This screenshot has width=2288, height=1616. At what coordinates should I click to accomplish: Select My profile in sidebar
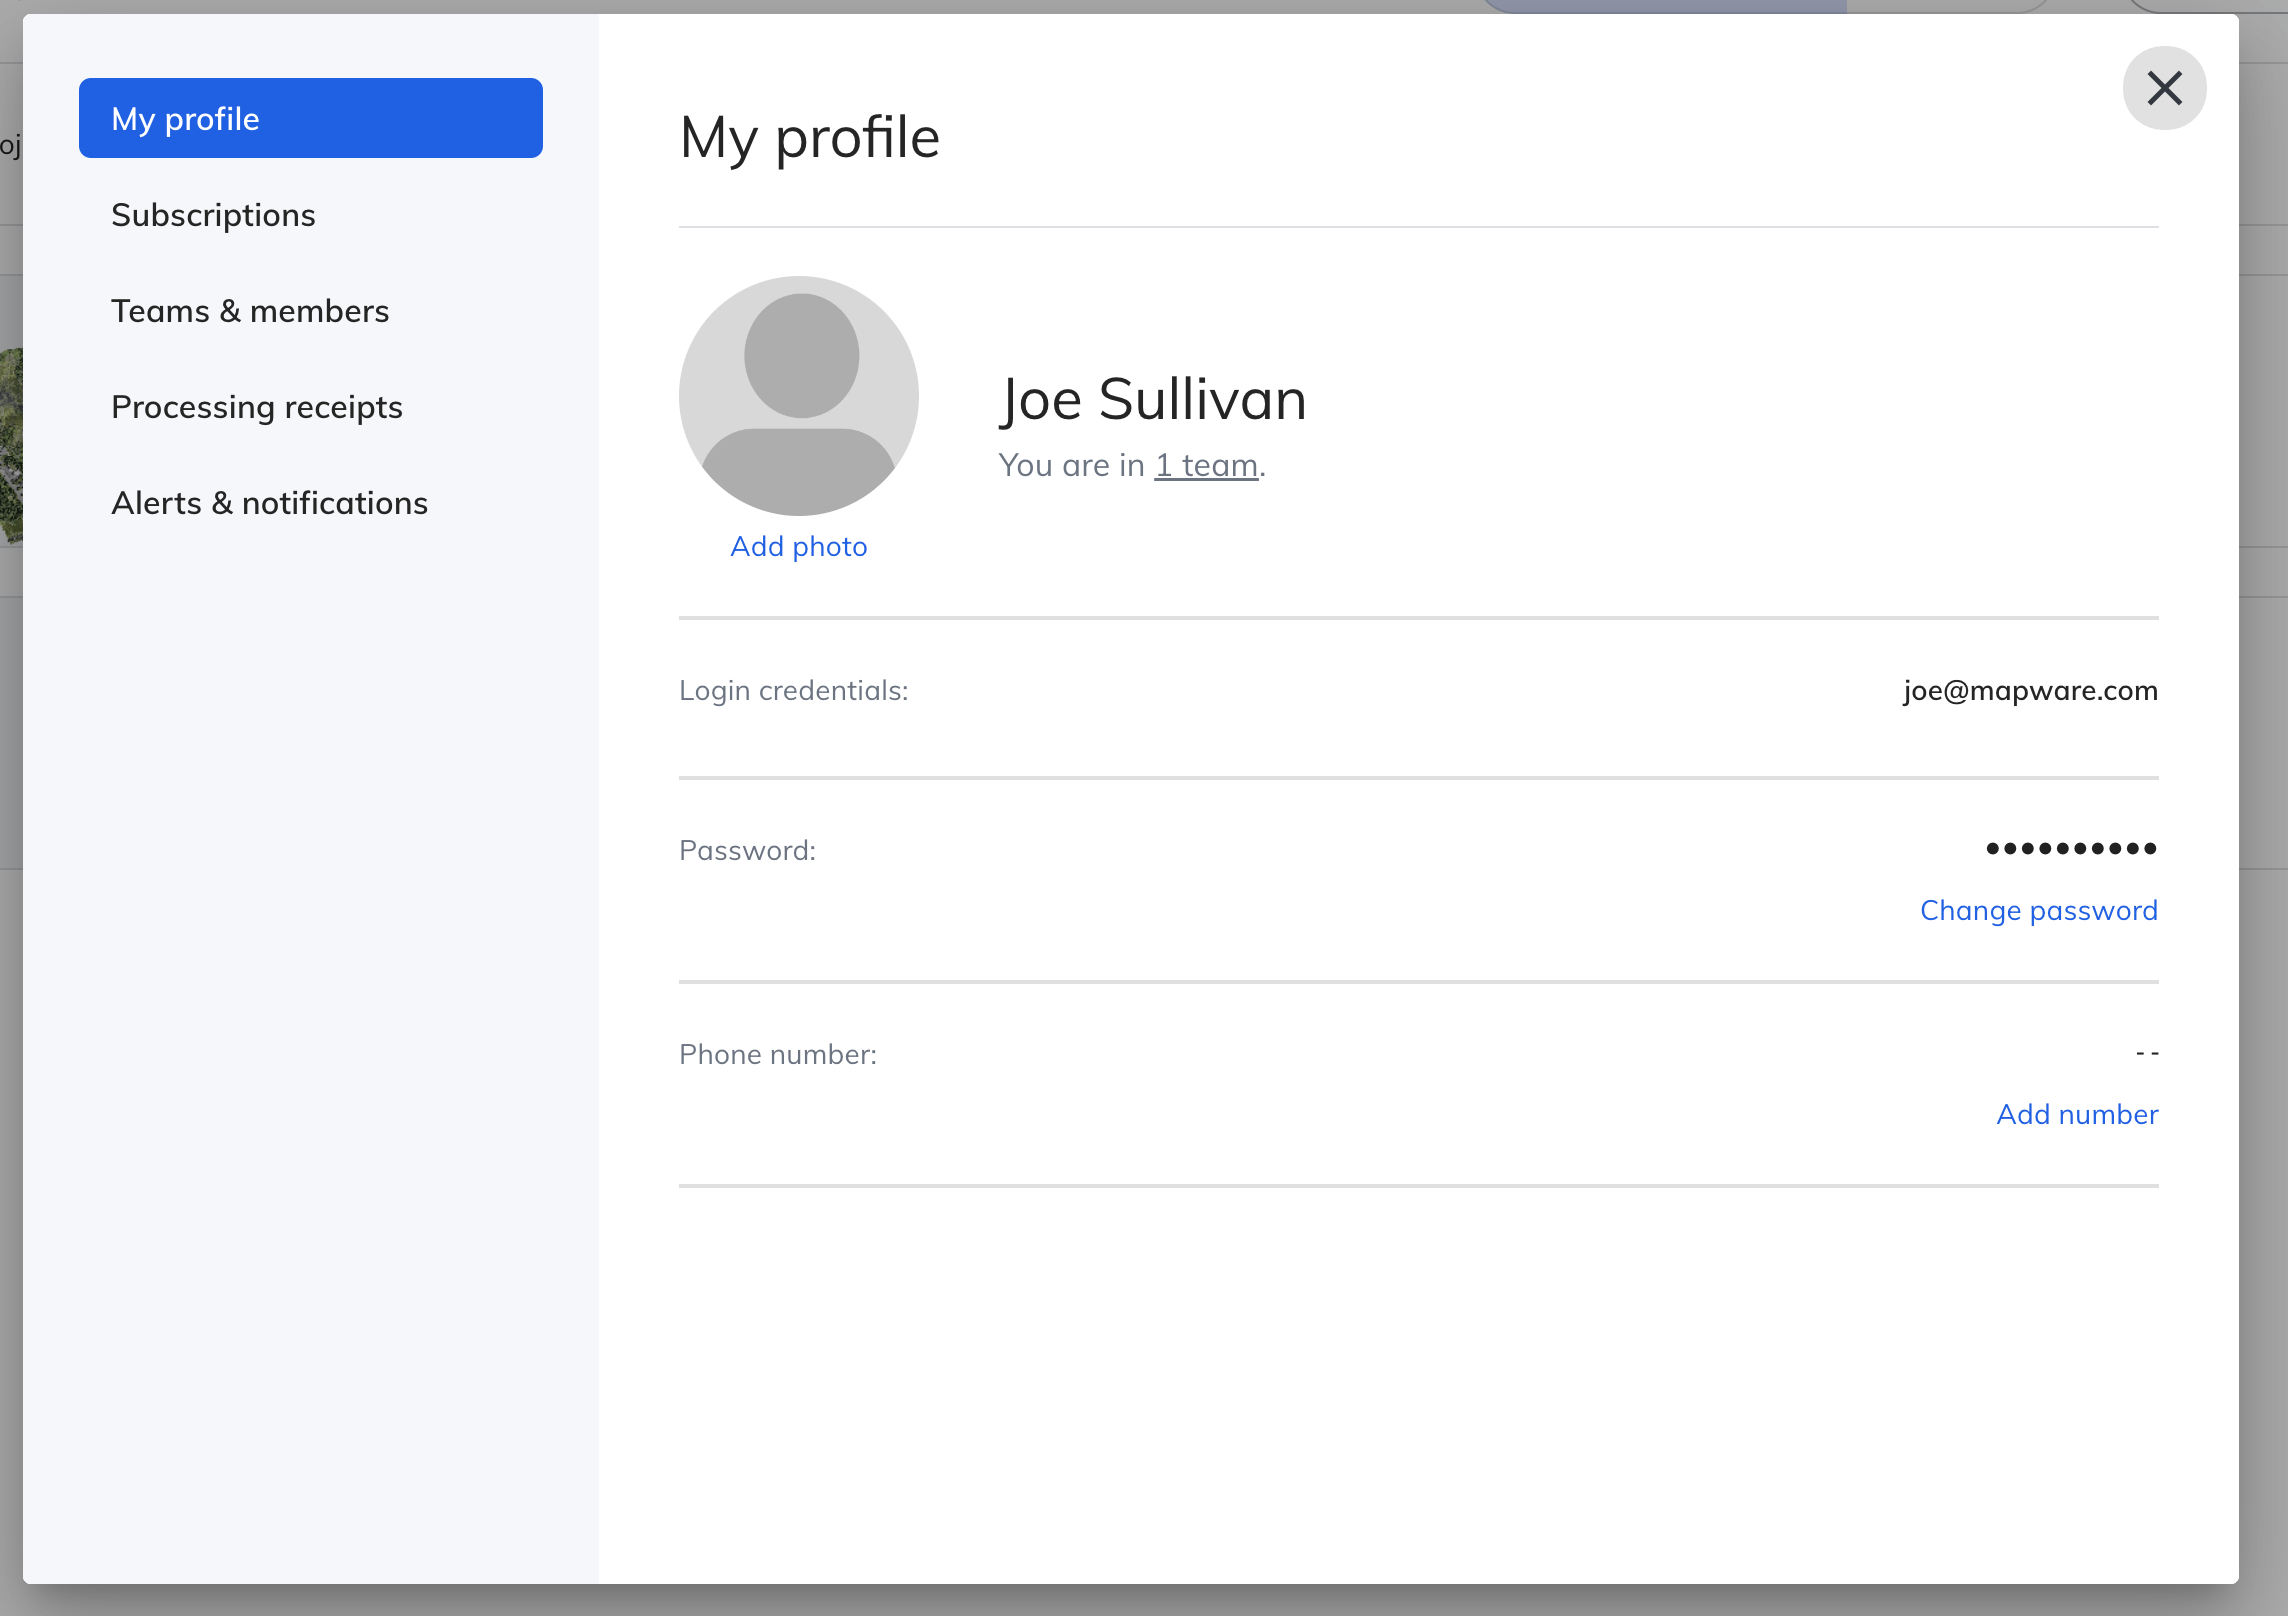pos(310,118)
